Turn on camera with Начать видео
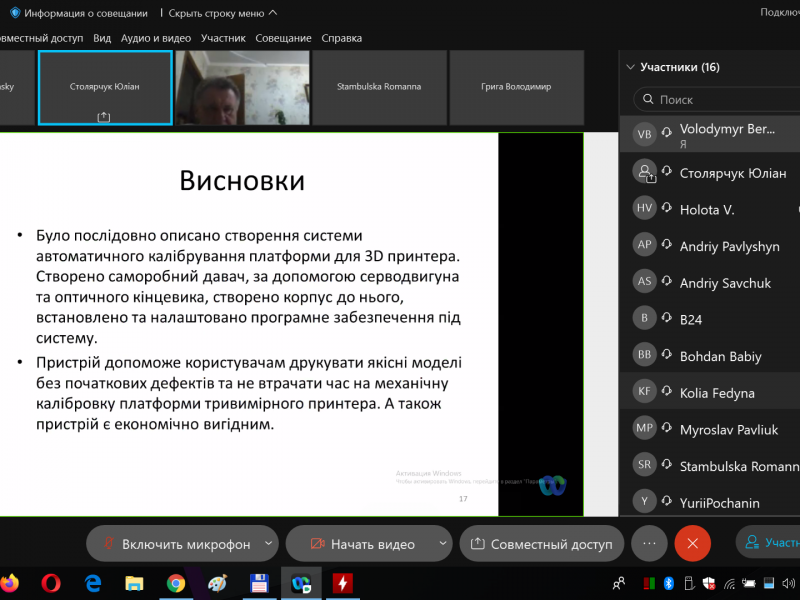800x600 pixels. [x=361, y=544]
